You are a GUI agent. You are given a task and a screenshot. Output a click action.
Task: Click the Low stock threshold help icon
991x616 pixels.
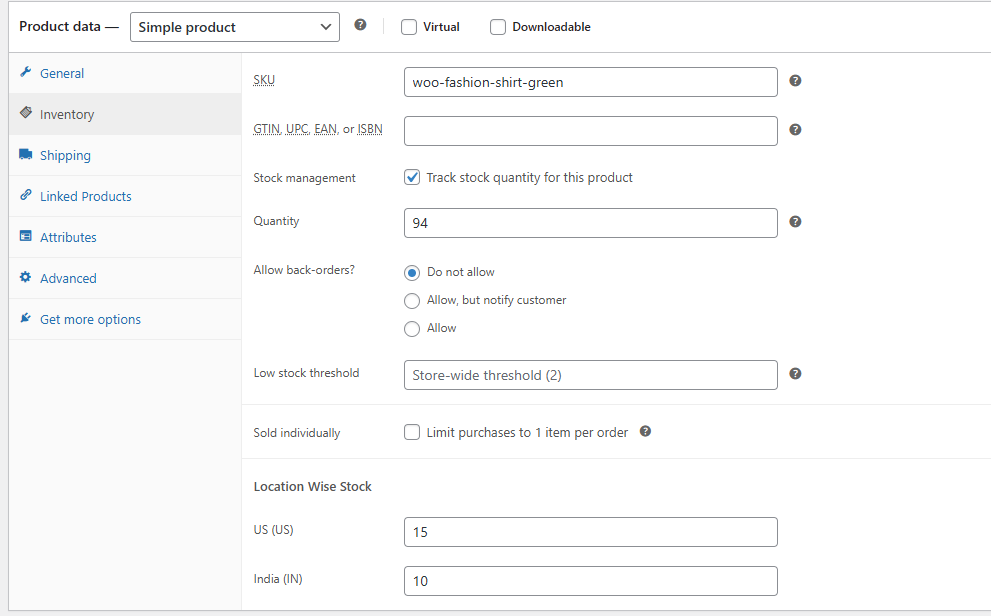[x=795, y=374]
